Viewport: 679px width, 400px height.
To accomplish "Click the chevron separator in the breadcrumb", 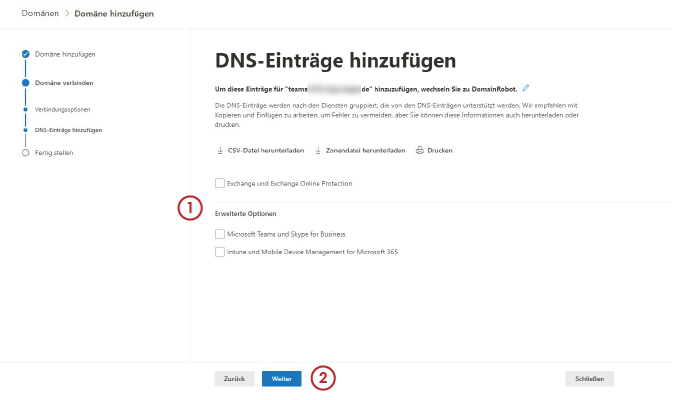I will click(x=67, y=13).
